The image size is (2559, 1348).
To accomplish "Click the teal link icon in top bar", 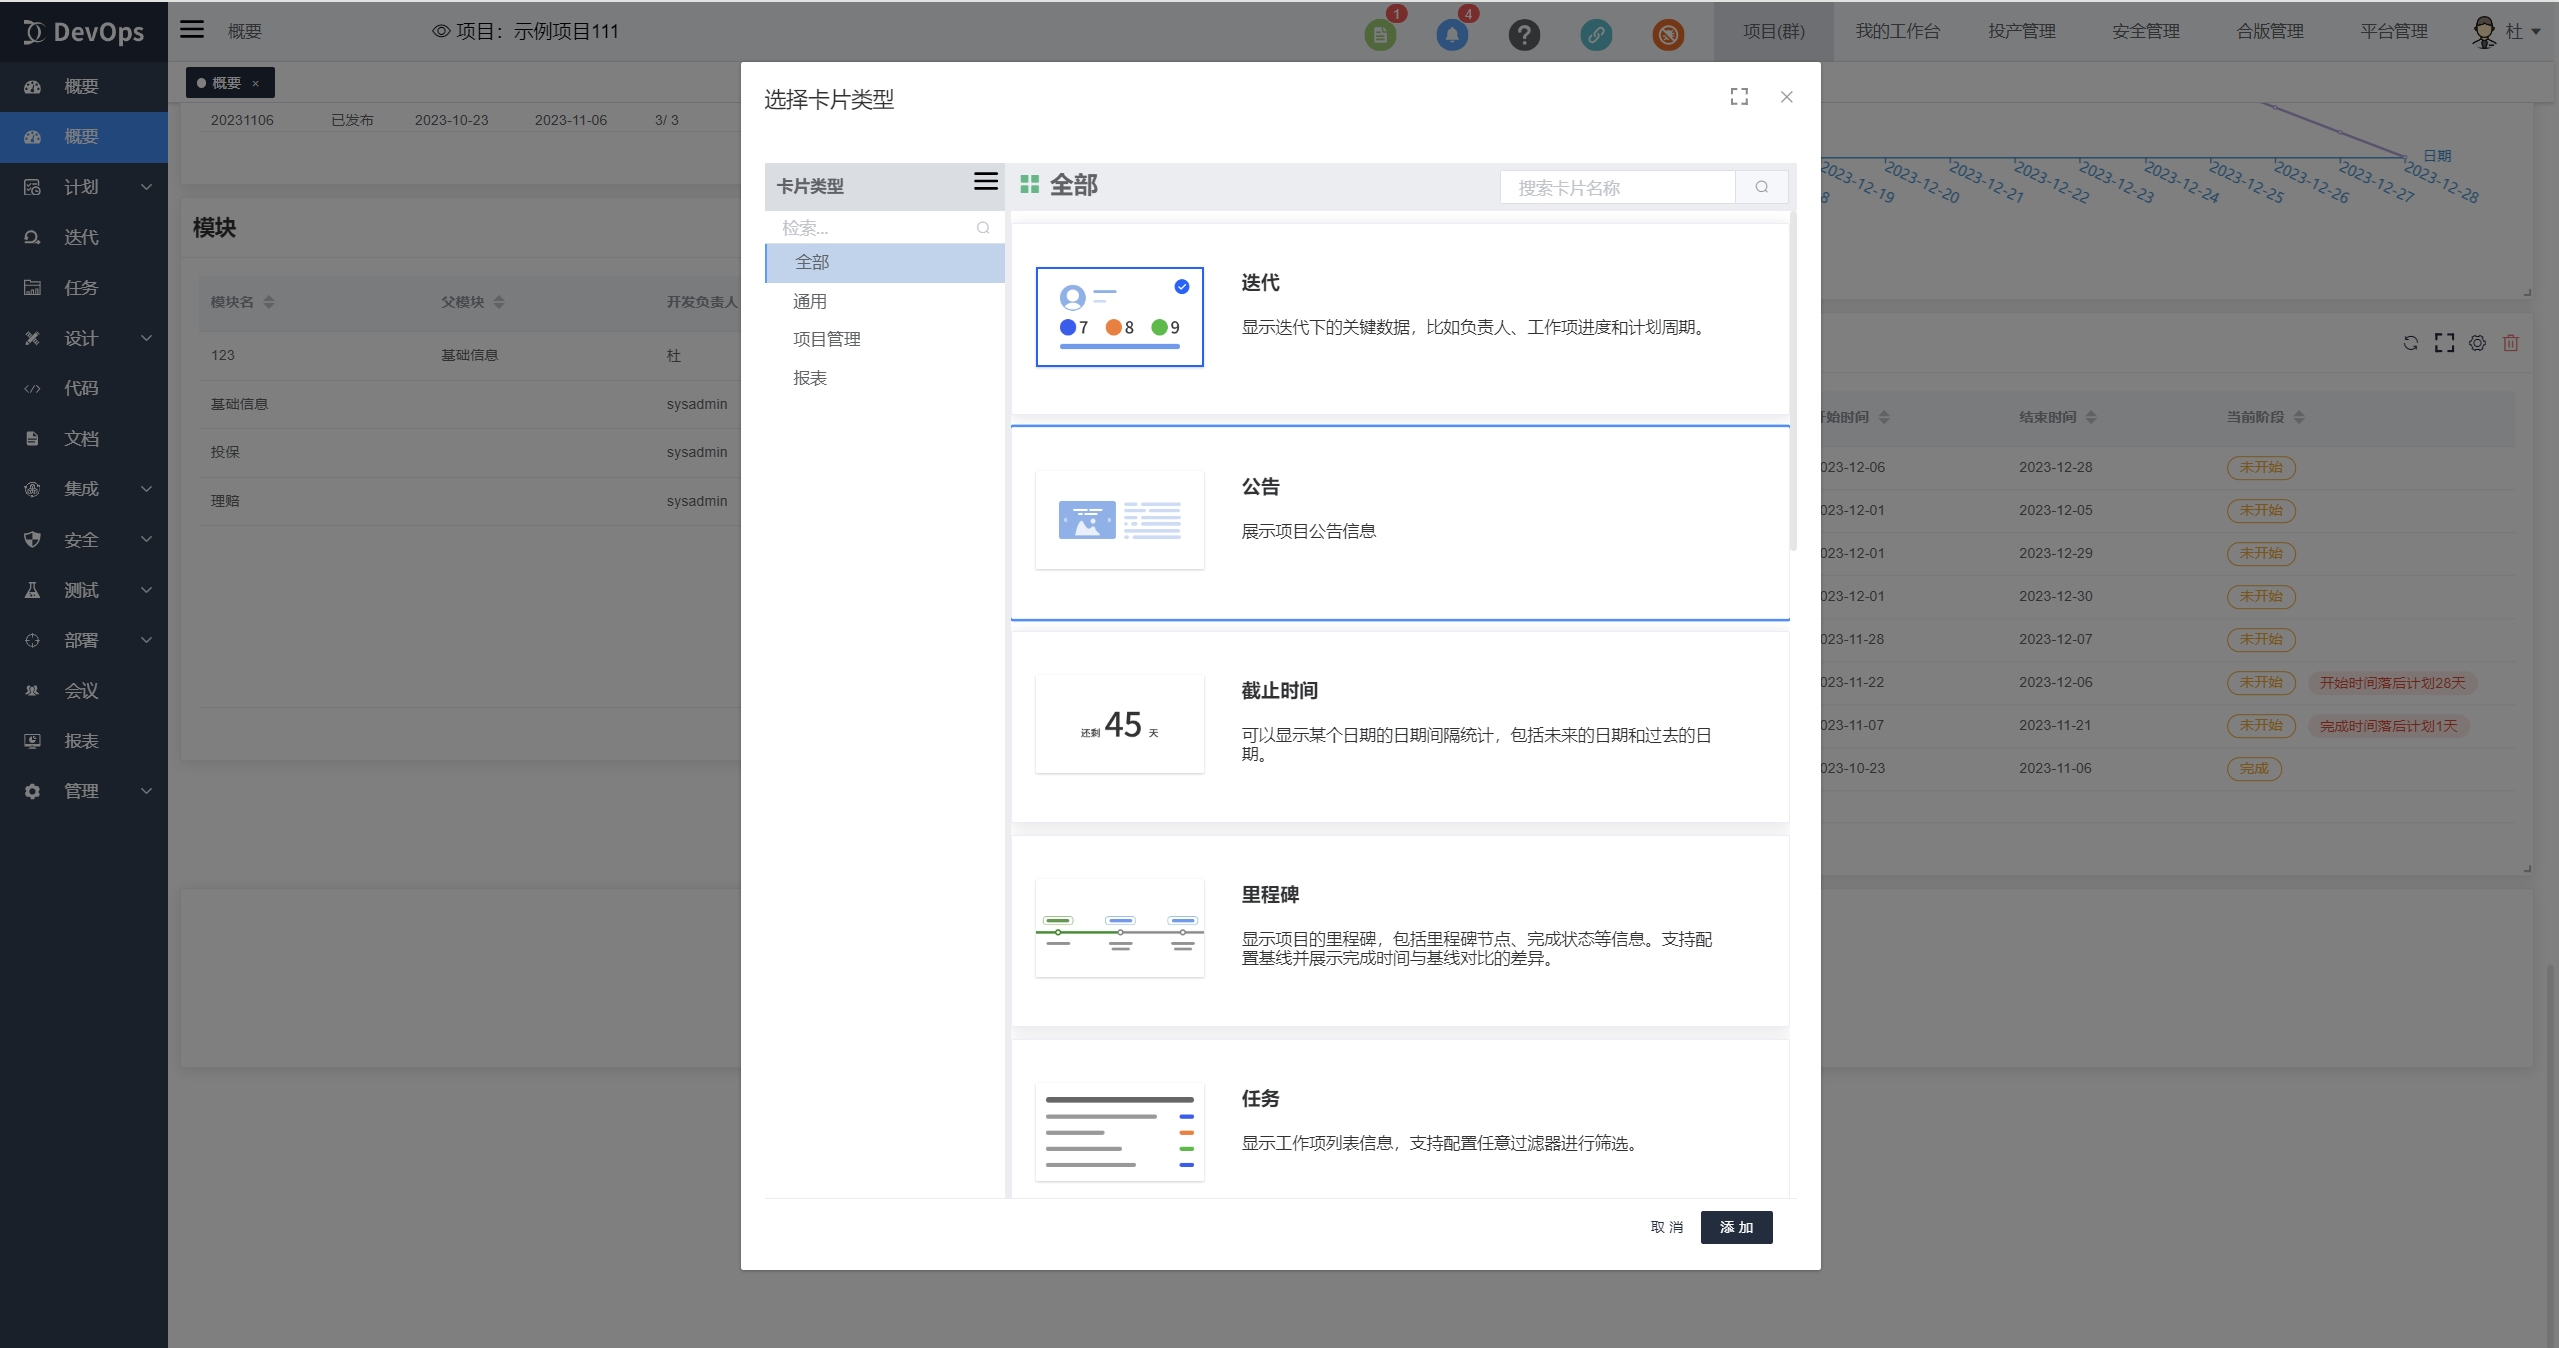I will click(1595, 35).
